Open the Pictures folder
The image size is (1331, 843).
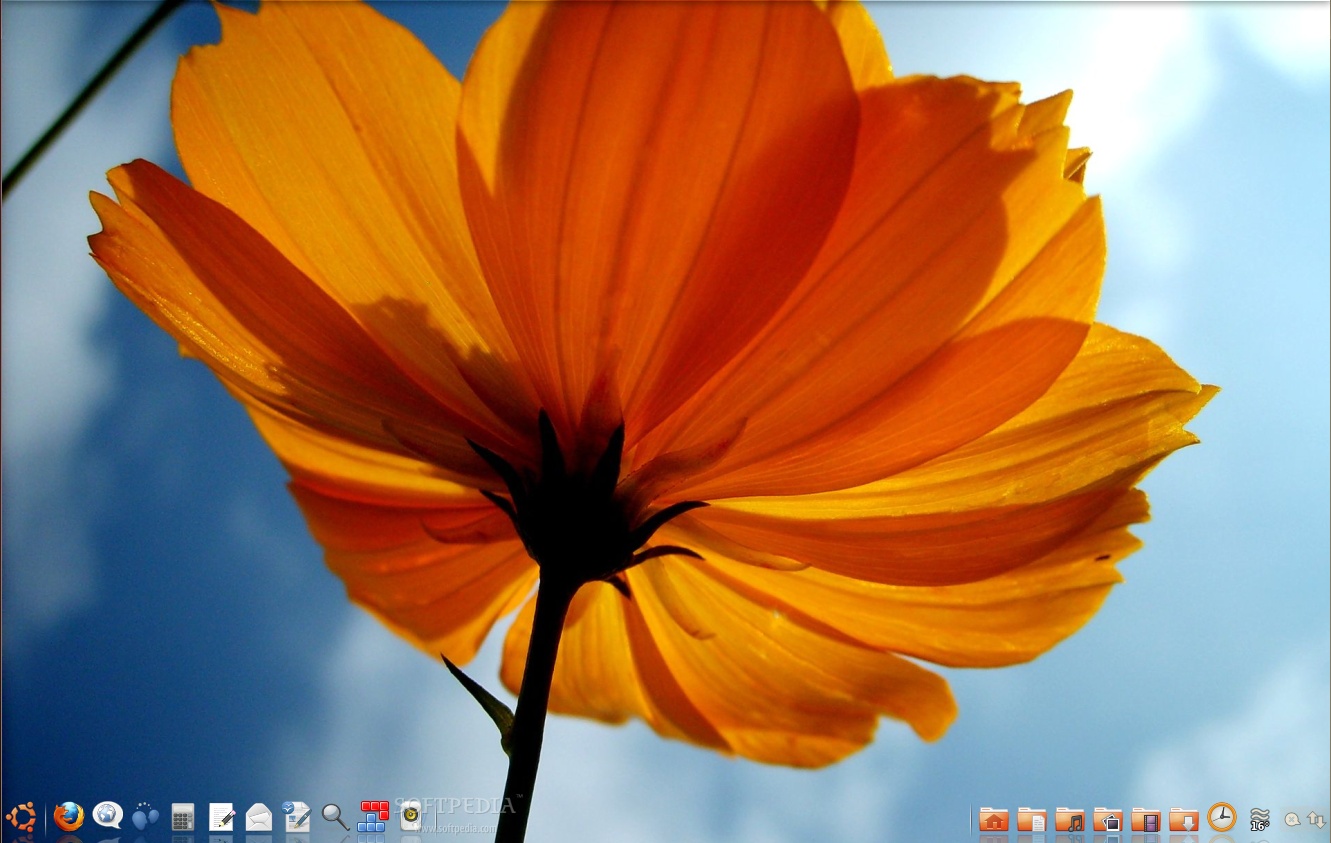click(x=1107, y=819)
